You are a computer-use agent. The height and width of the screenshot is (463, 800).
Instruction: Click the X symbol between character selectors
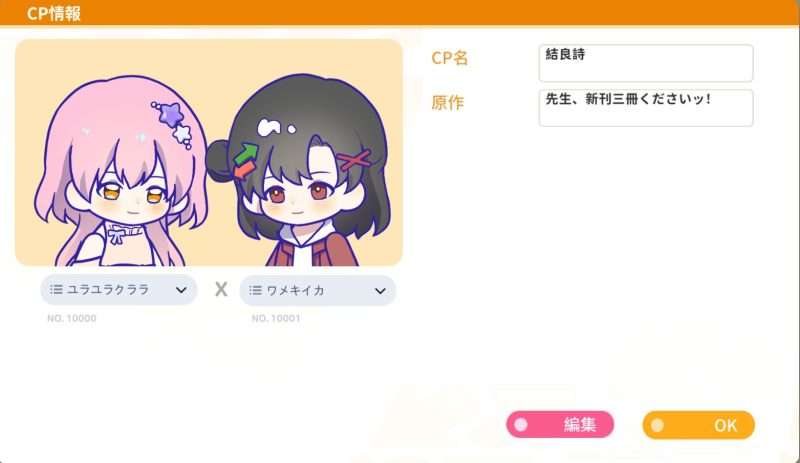tap(221, 289)
